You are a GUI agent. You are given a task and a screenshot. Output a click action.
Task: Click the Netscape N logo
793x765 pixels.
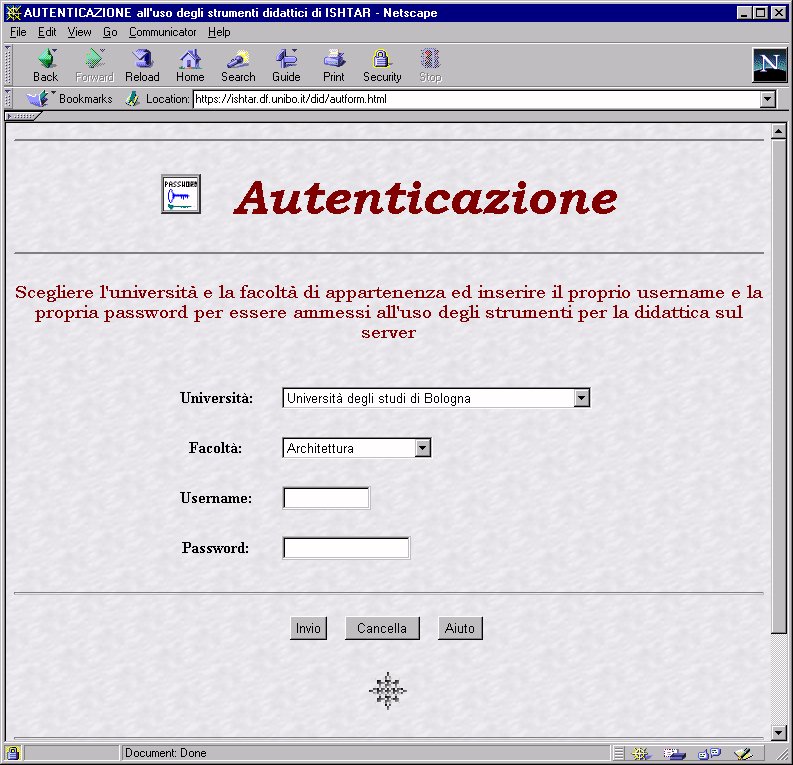769,65
